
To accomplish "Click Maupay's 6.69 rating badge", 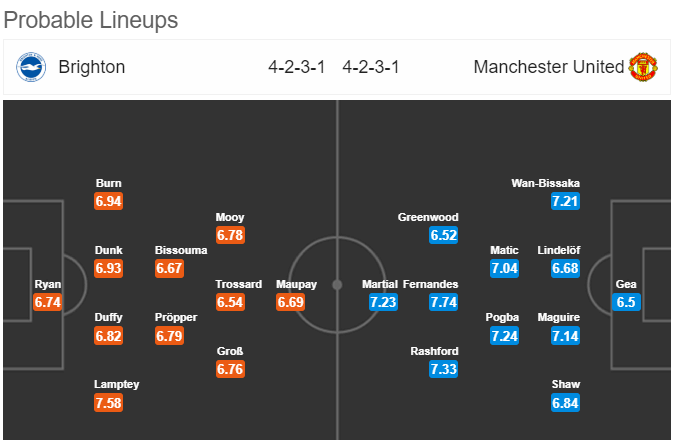I will (291, 302).
